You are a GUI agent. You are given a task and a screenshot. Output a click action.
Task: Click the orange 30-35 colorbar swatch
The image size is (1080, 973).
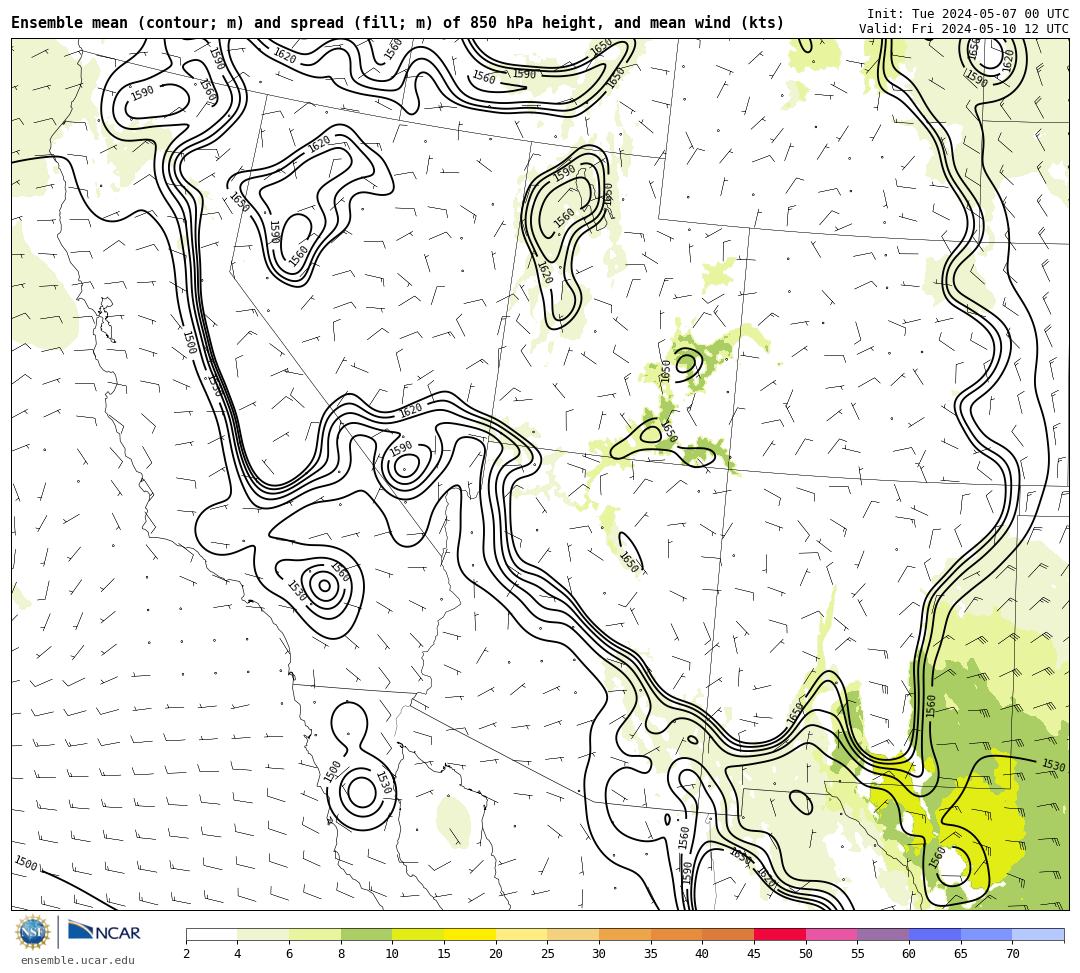(x=625, y=934)
